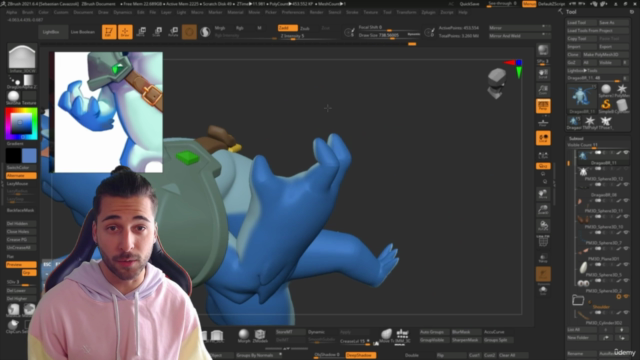Click Make PolyMesh3D button
Screen dimensions: 640x360
click(606, 54)
